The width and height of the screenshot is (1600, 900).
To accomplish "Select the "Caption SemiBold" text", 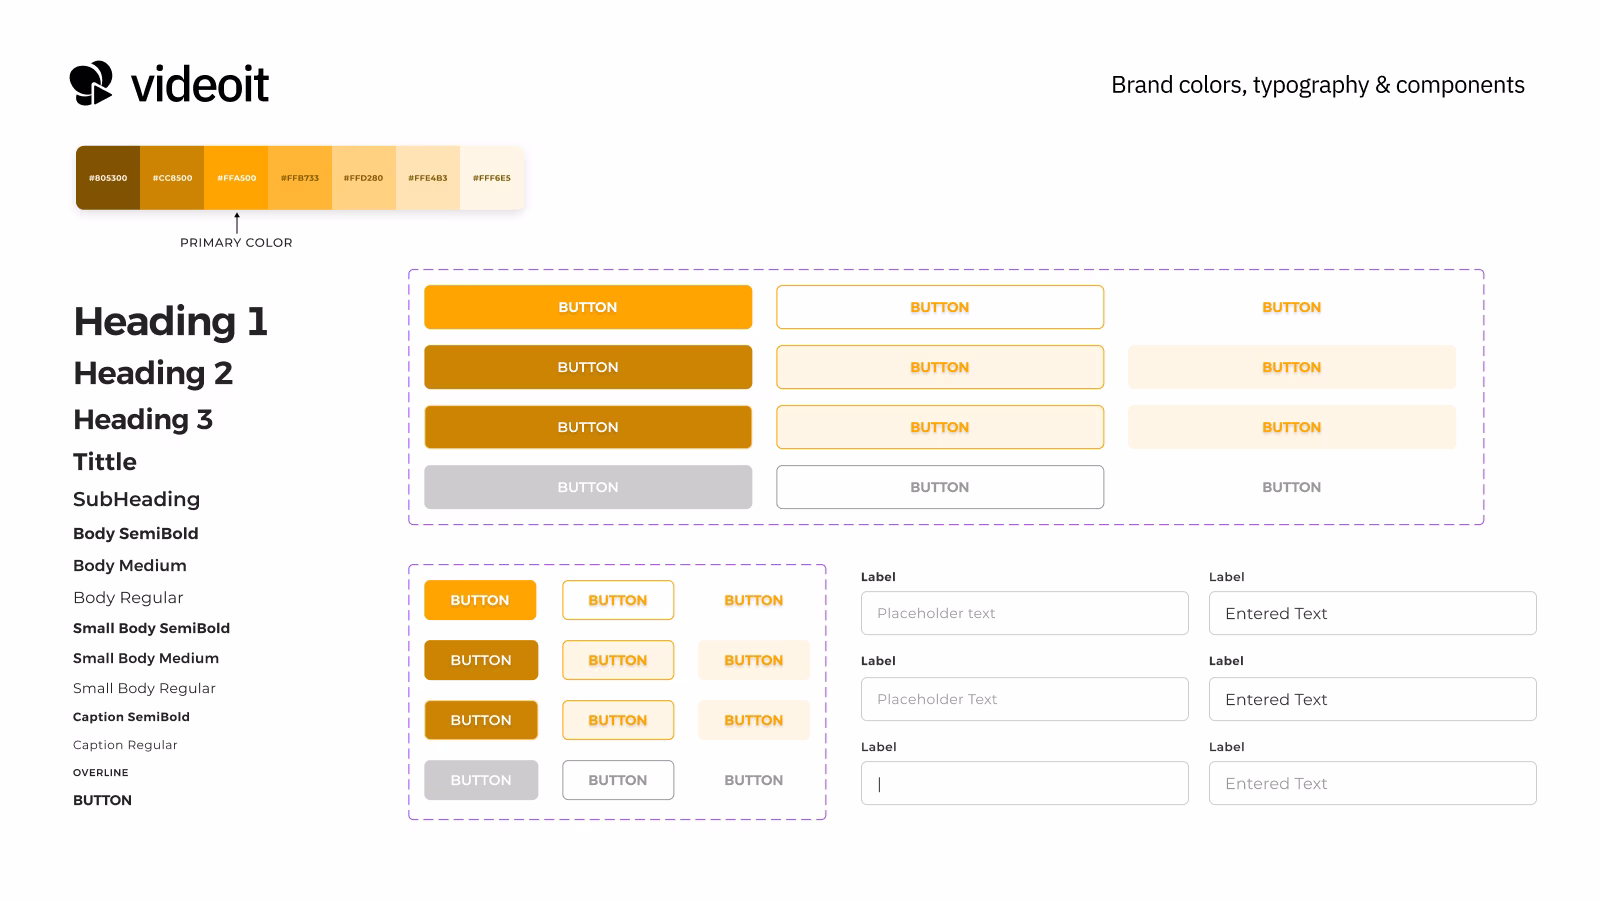I will (x=131, y=717).
